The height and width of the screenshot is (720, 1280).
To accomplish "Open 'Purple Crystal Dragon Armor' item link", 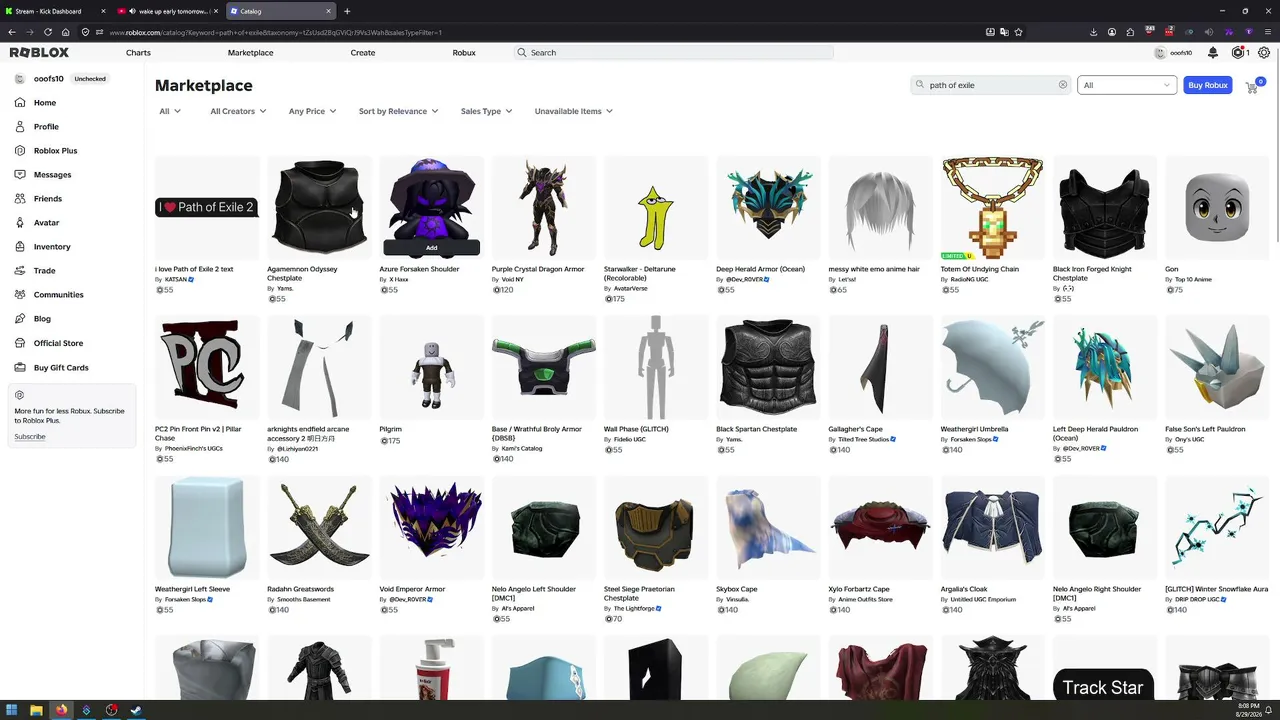I will (x=538, y=269).
